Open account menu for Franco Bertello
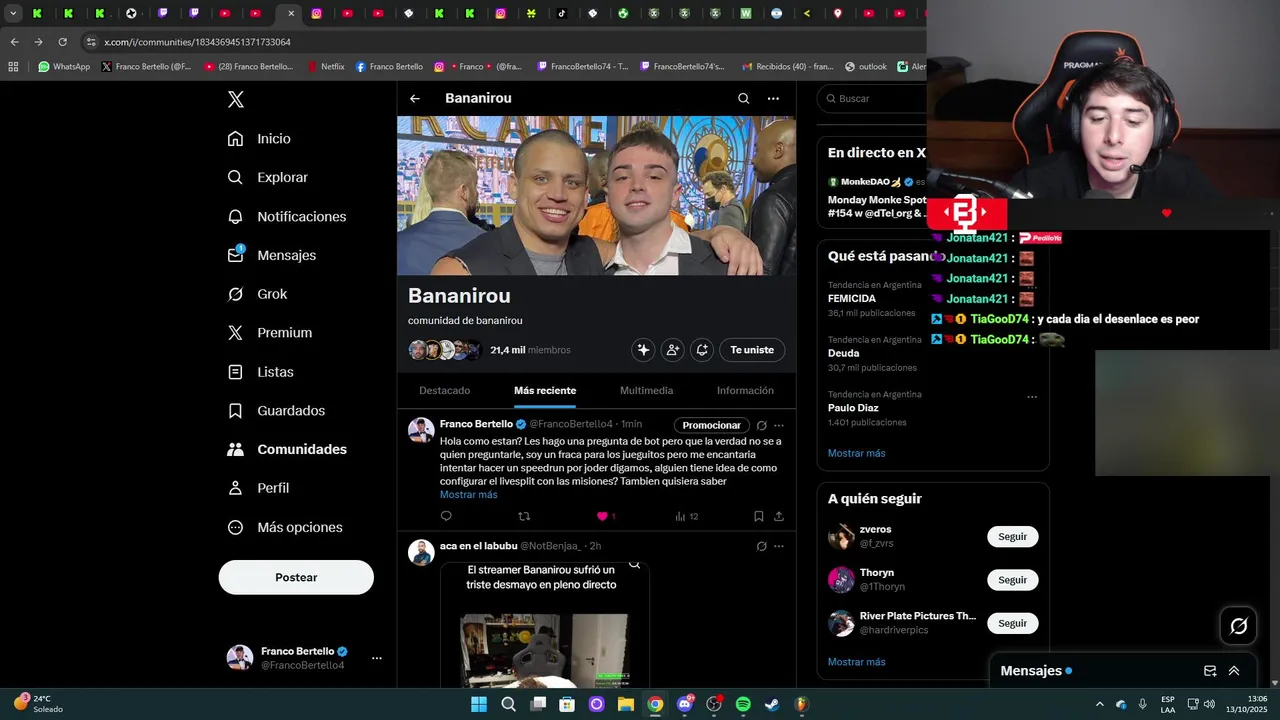The image size is (1280, 720). click(x=304, y=657)
